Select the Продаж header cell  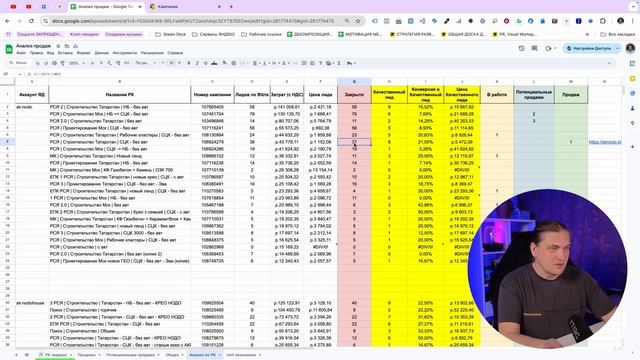point(571,95)
